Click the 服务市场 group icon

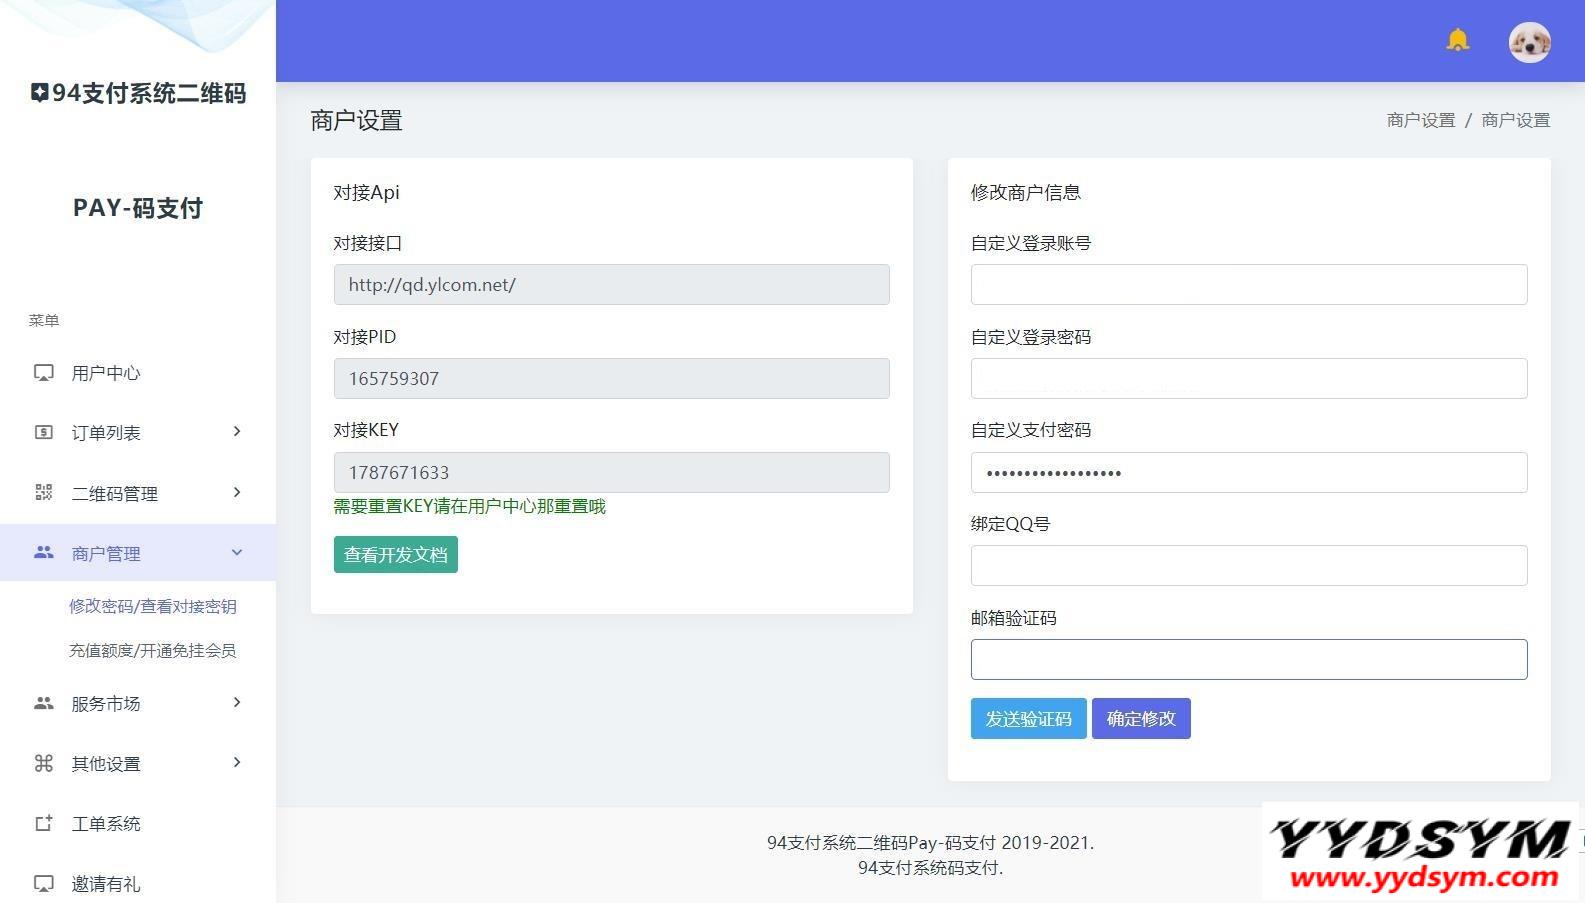click(44, 704)
